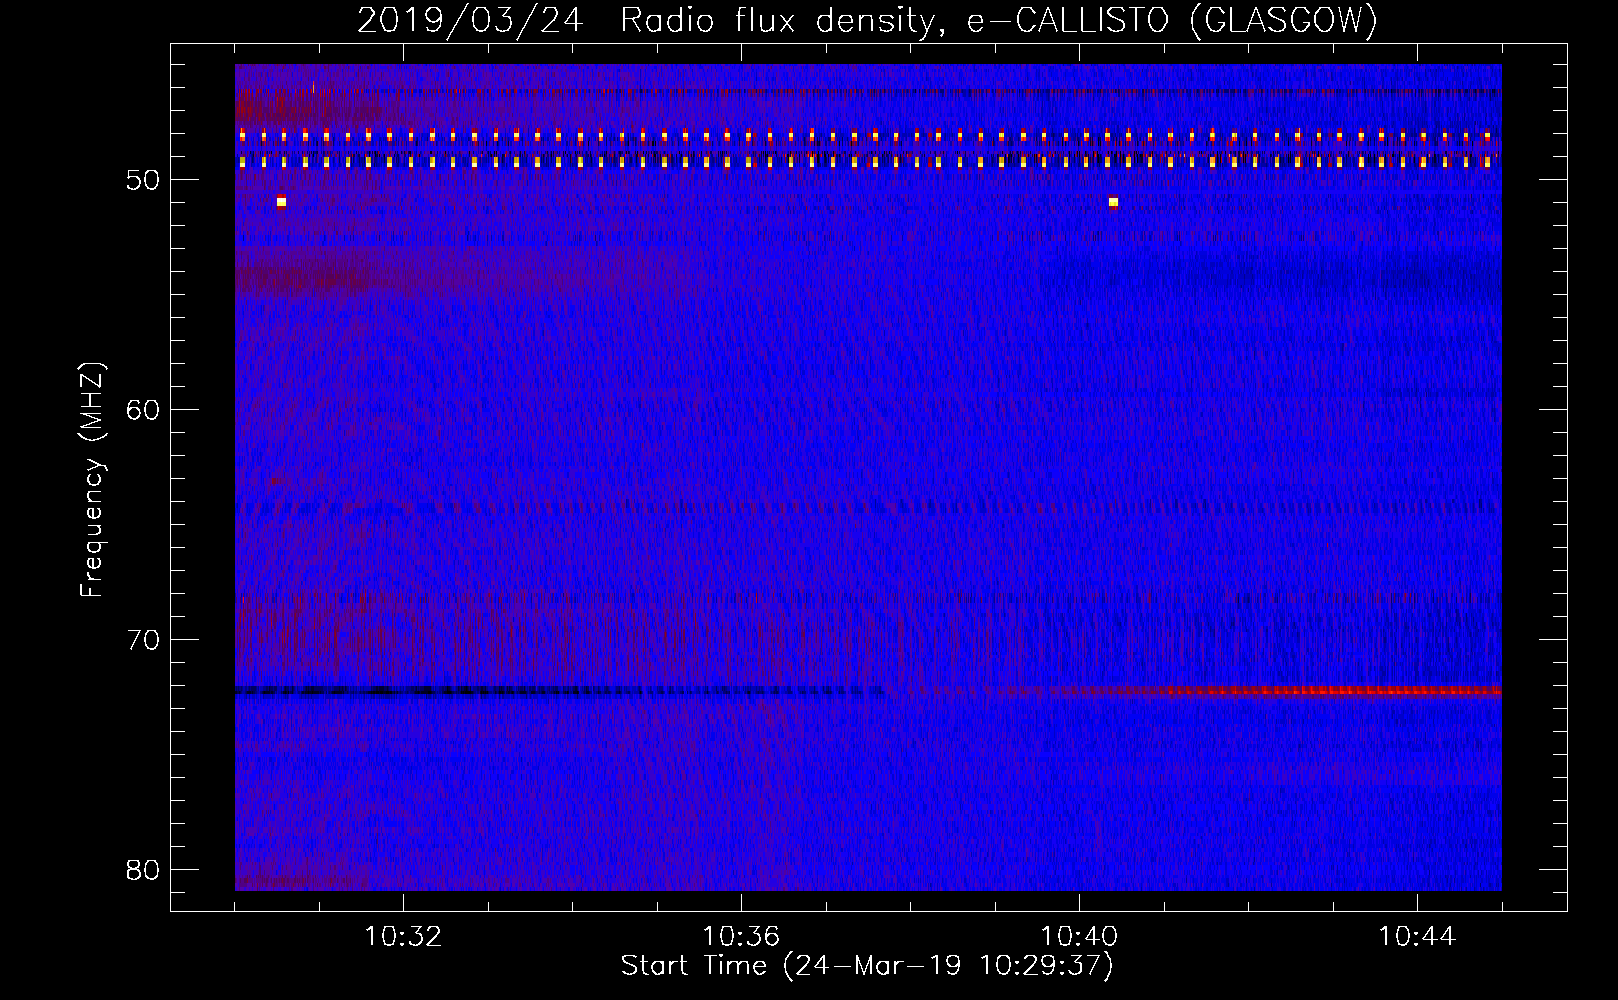Click the 60 MHz frequency tick label
The width and height of the screenshot is (1618, 1000).
click(x=143, y=410)
